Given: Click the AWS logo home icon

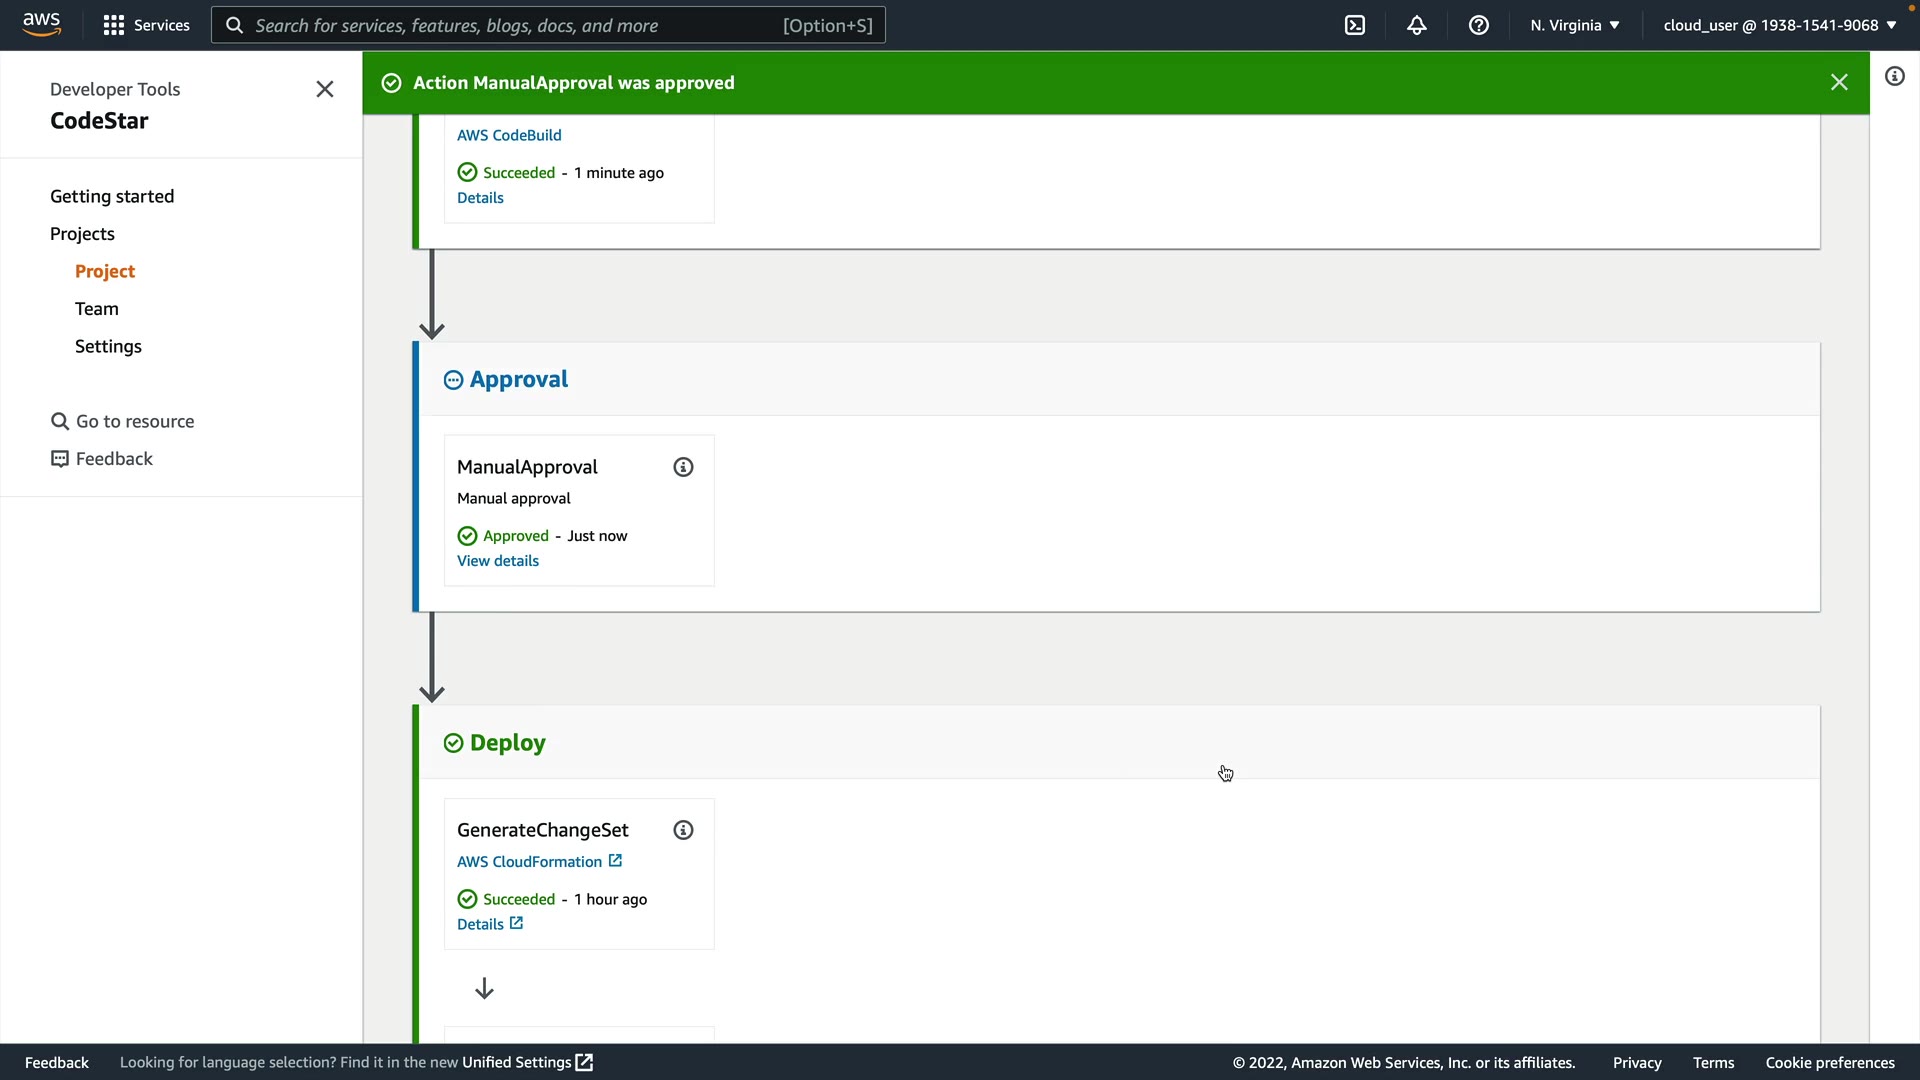Looking at the screenshot, I should 41,24.
